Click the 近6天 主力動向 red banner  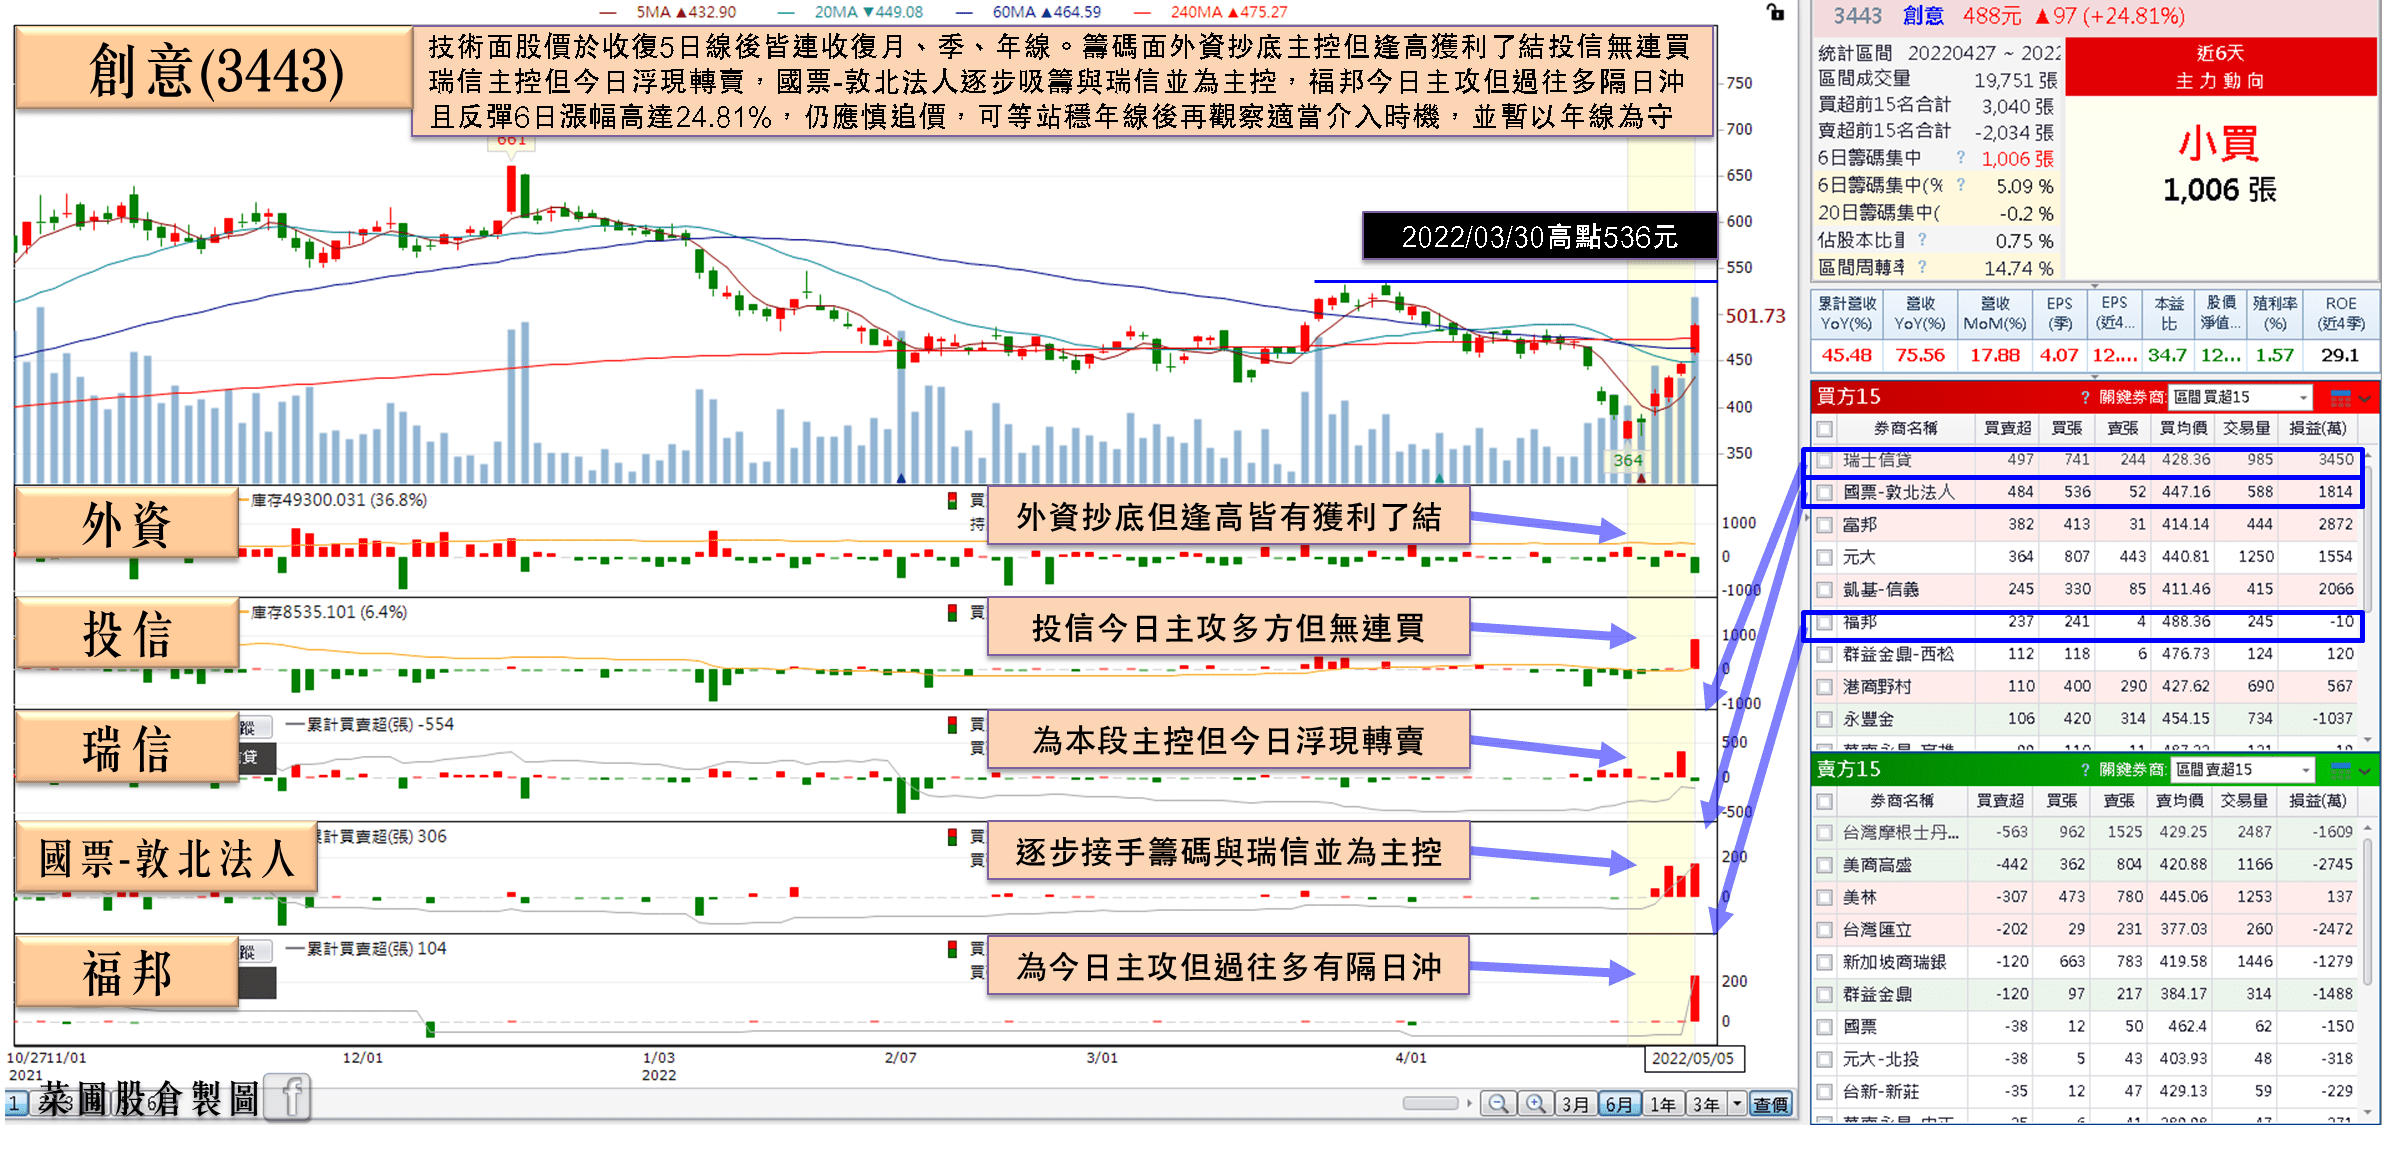[2220, 67]
